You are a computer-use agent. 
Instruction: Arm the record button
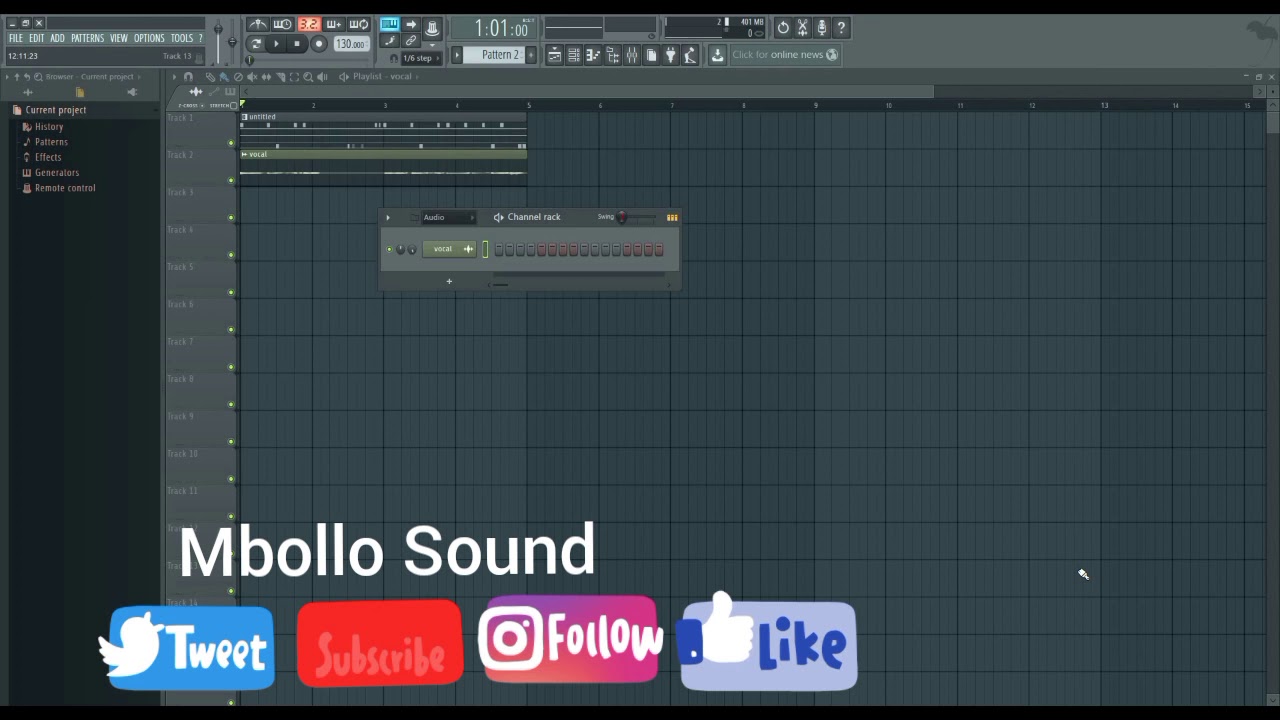pos(318,43)
